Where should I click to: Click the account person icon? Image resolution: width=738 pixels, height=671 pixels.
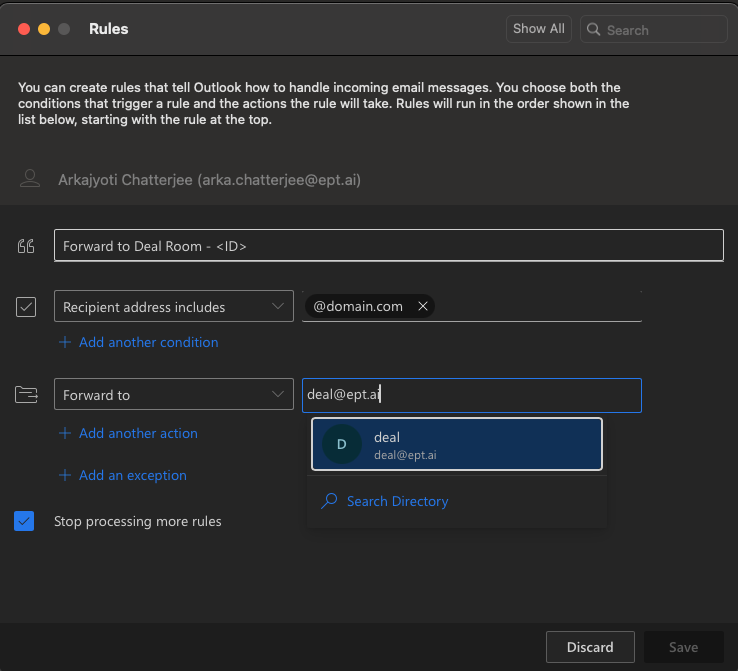[x=30, y=179]
